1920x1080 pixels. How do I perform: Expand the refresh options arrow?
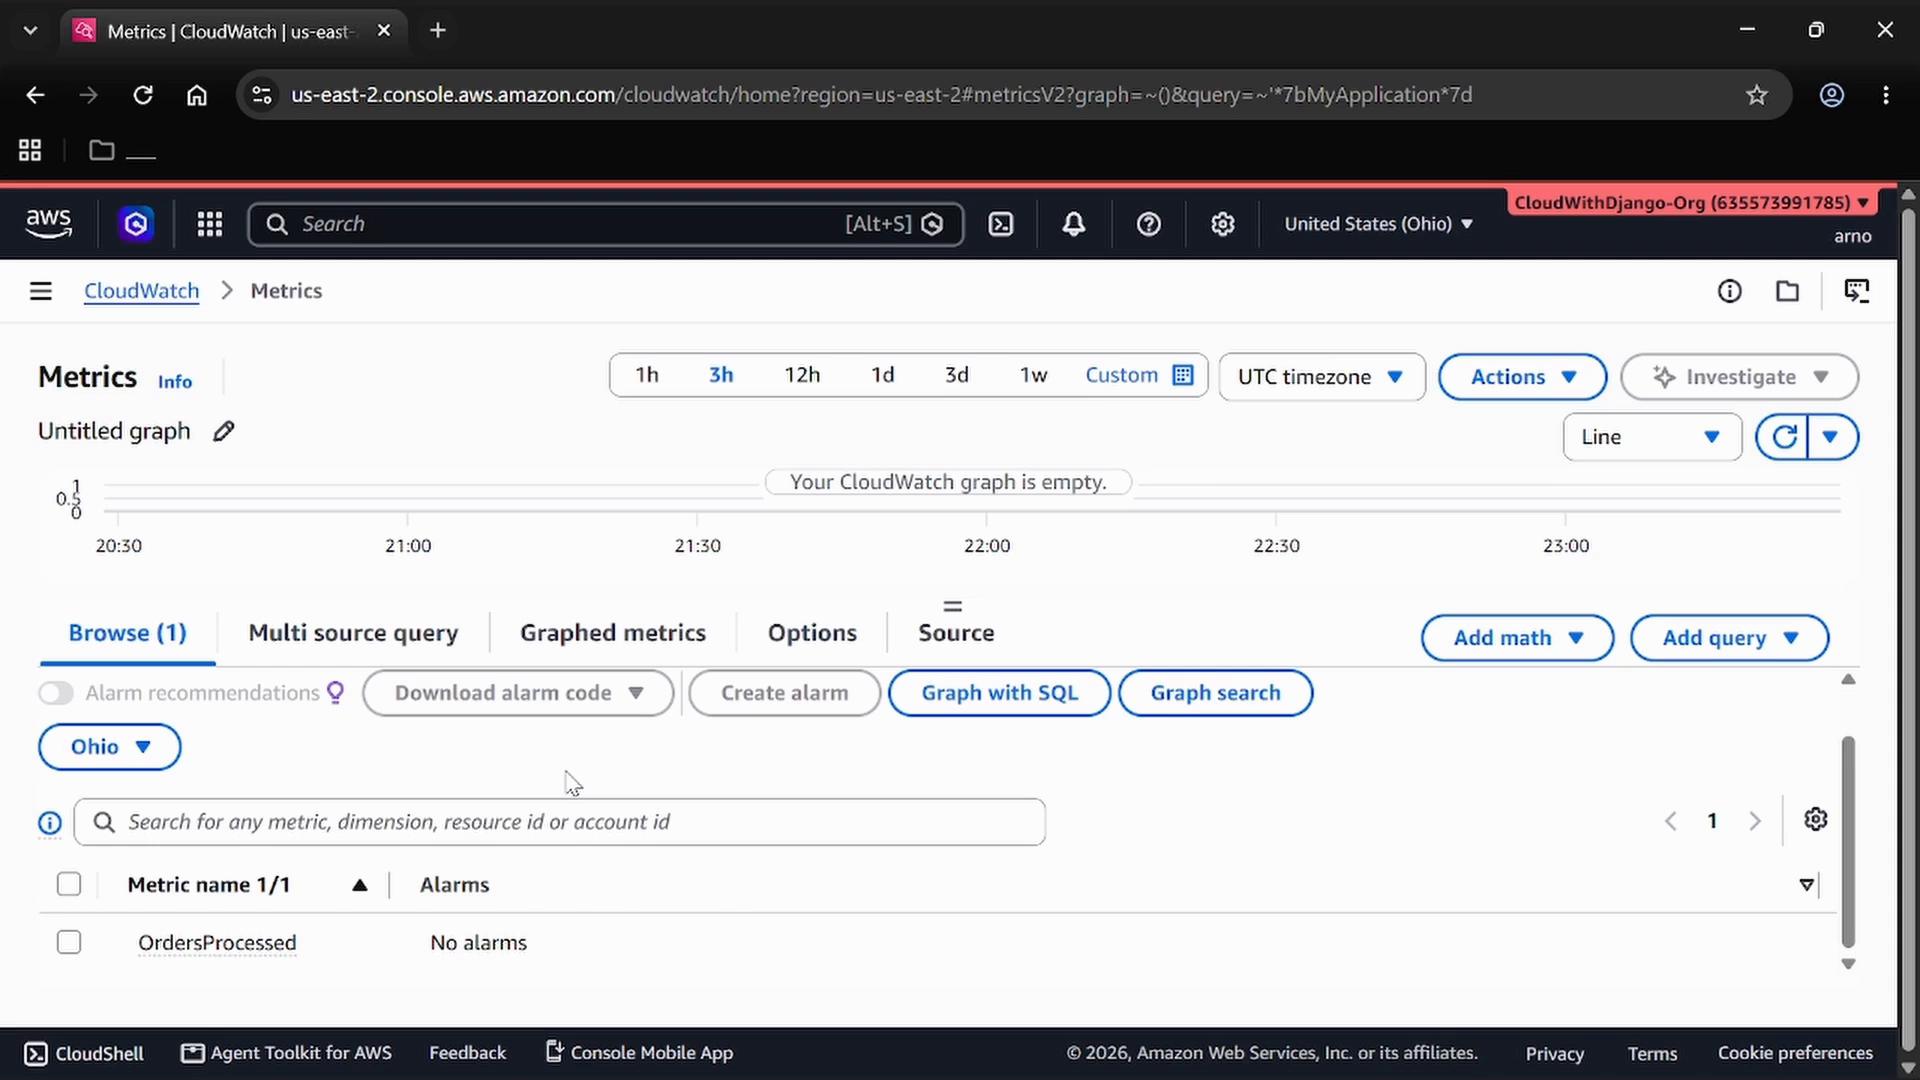1833,437
